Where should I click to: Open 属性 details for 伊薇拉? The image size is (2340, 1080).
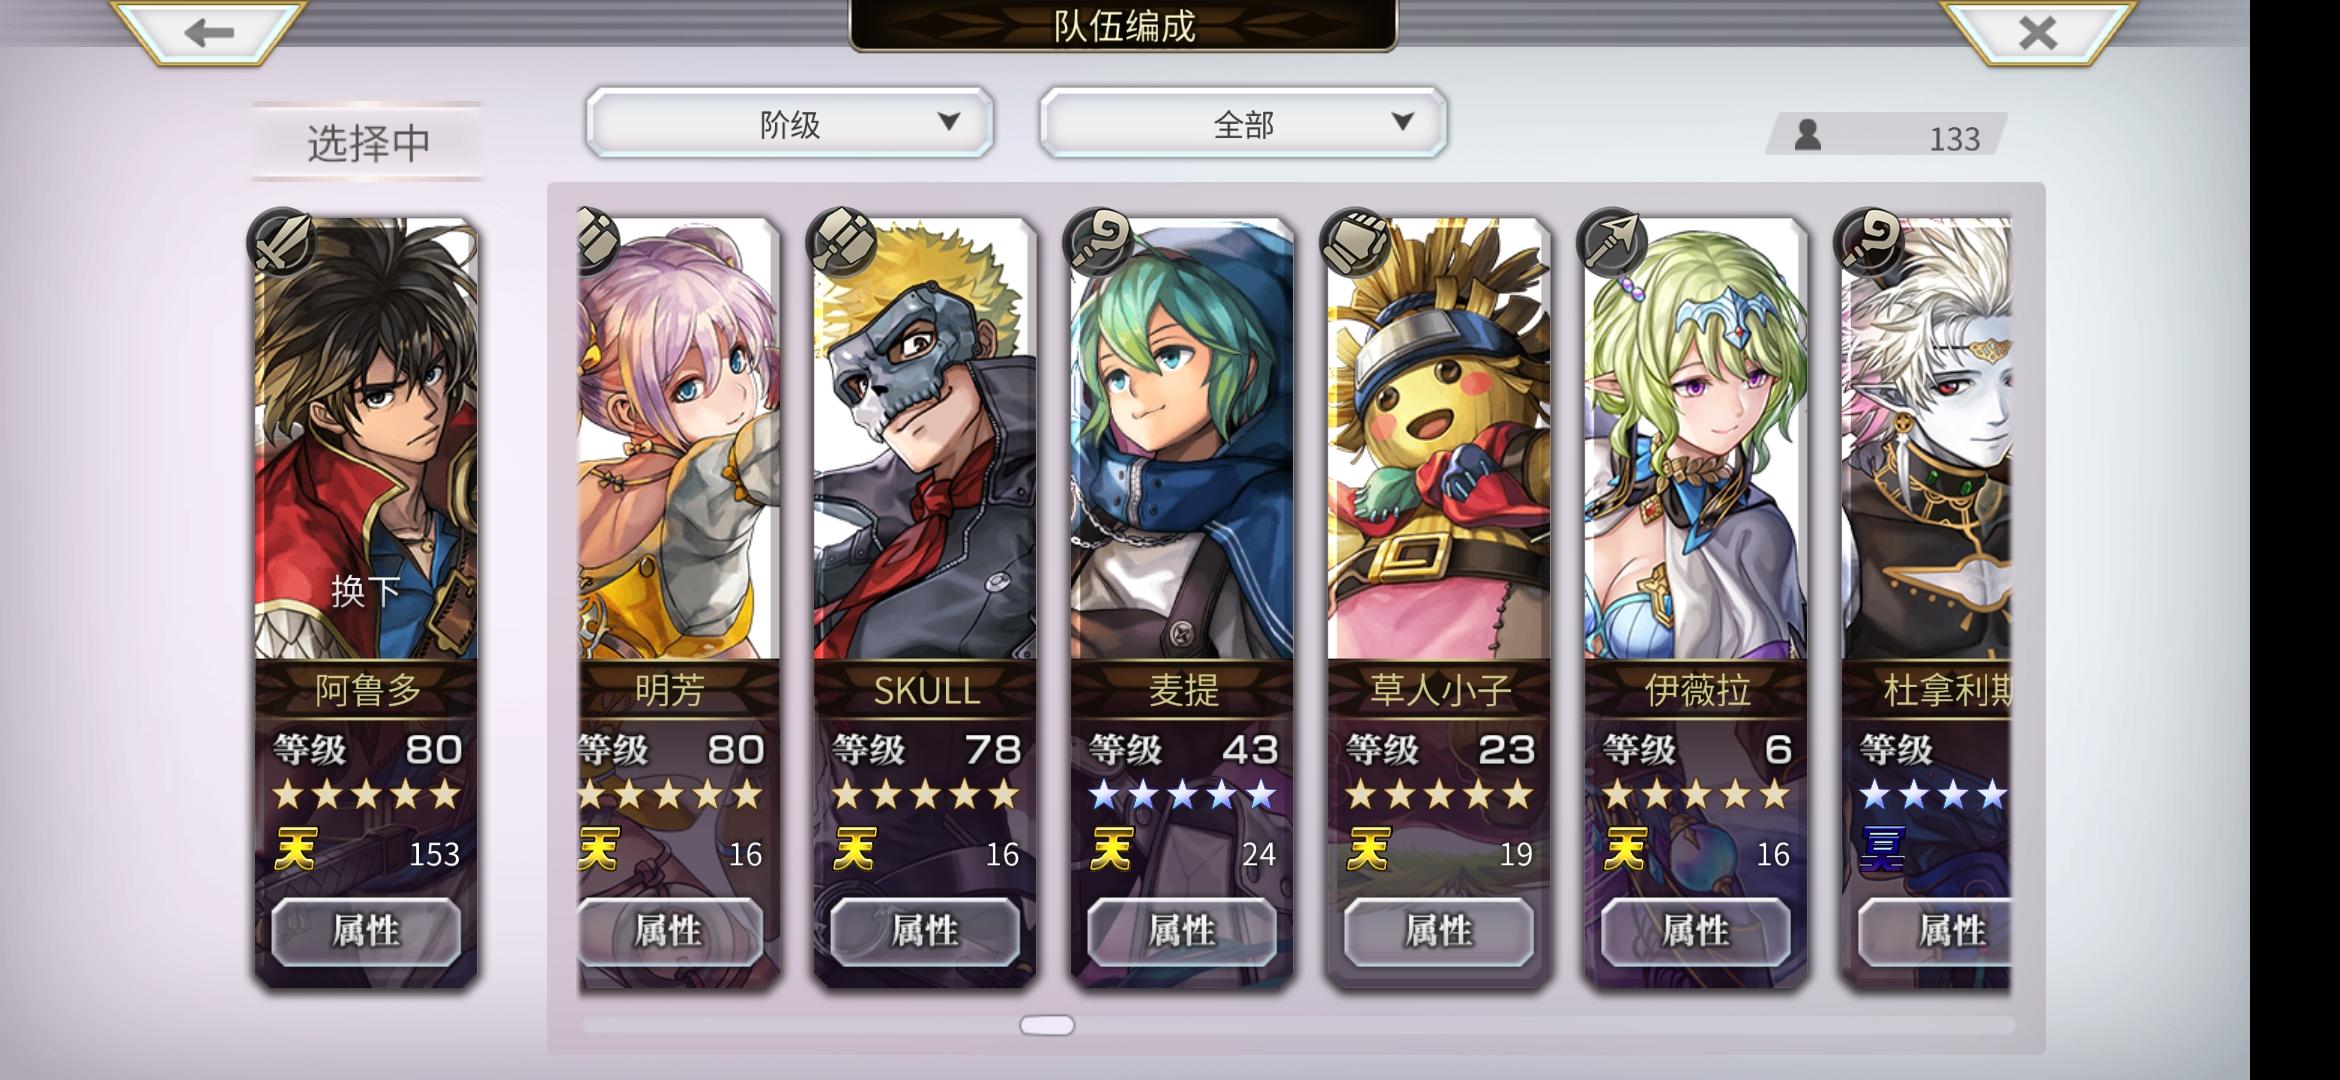(1696, 931)
